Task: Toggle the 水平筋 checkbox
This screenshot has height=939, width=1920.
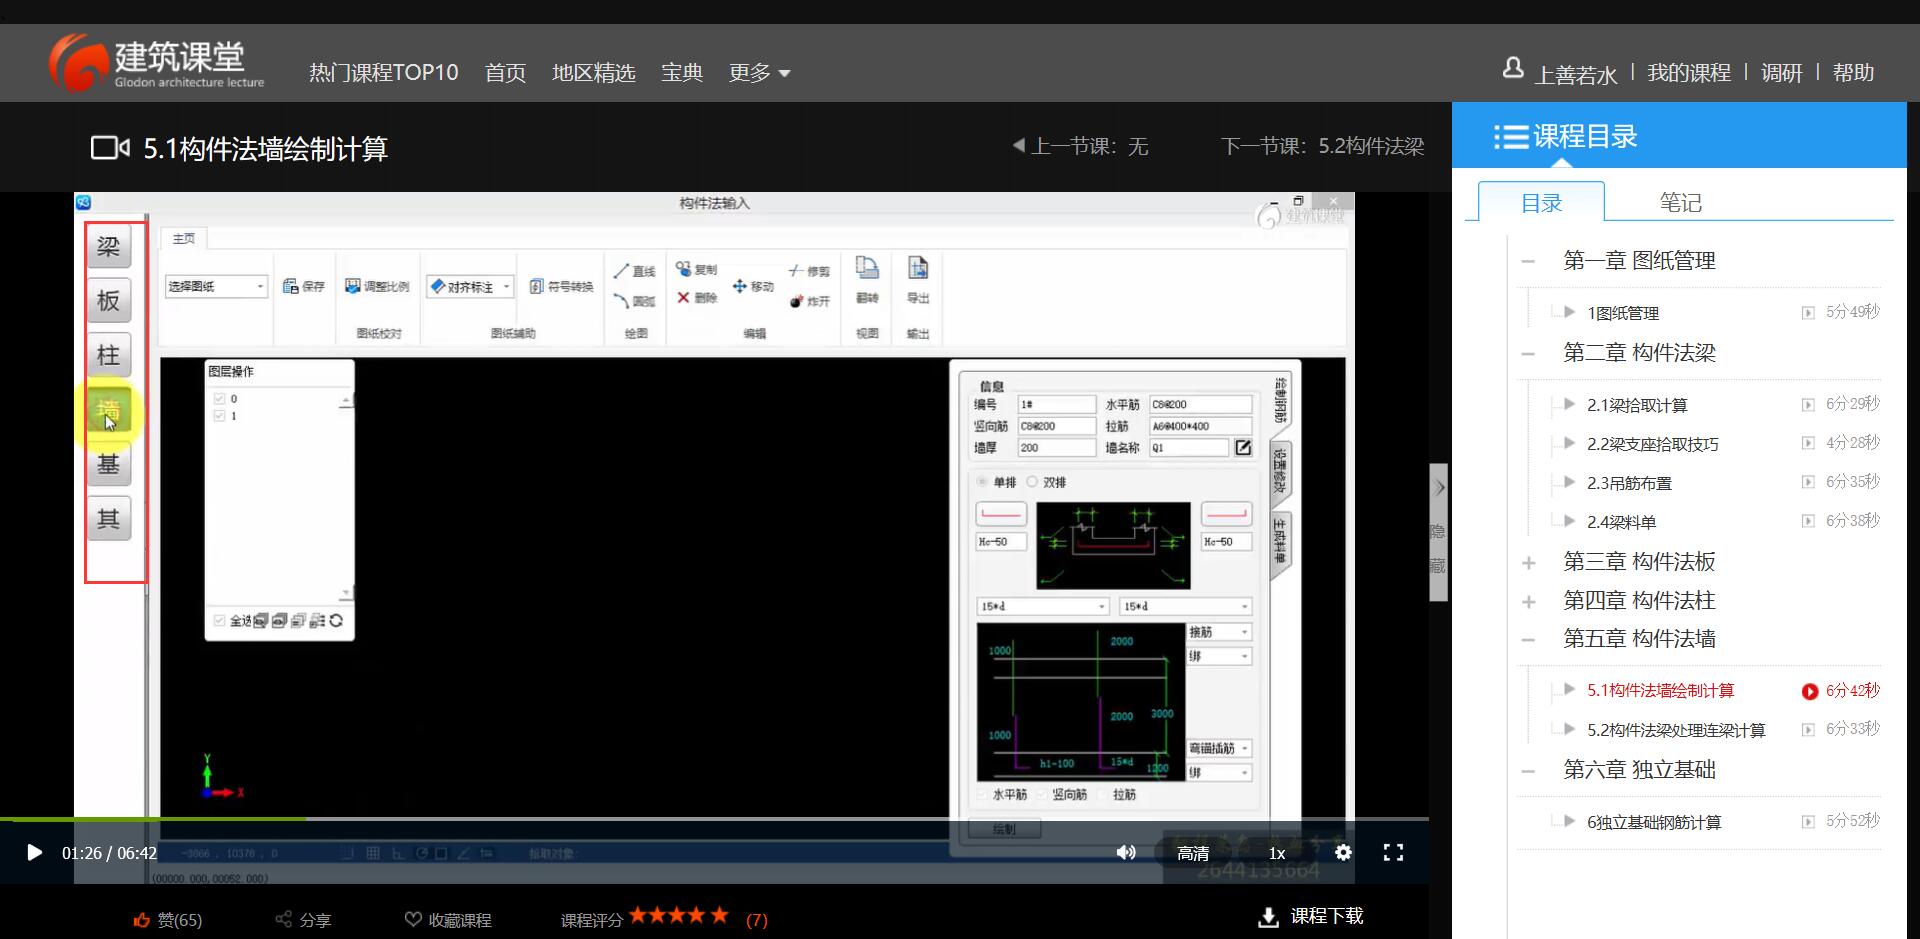Action: click(982, 794)
